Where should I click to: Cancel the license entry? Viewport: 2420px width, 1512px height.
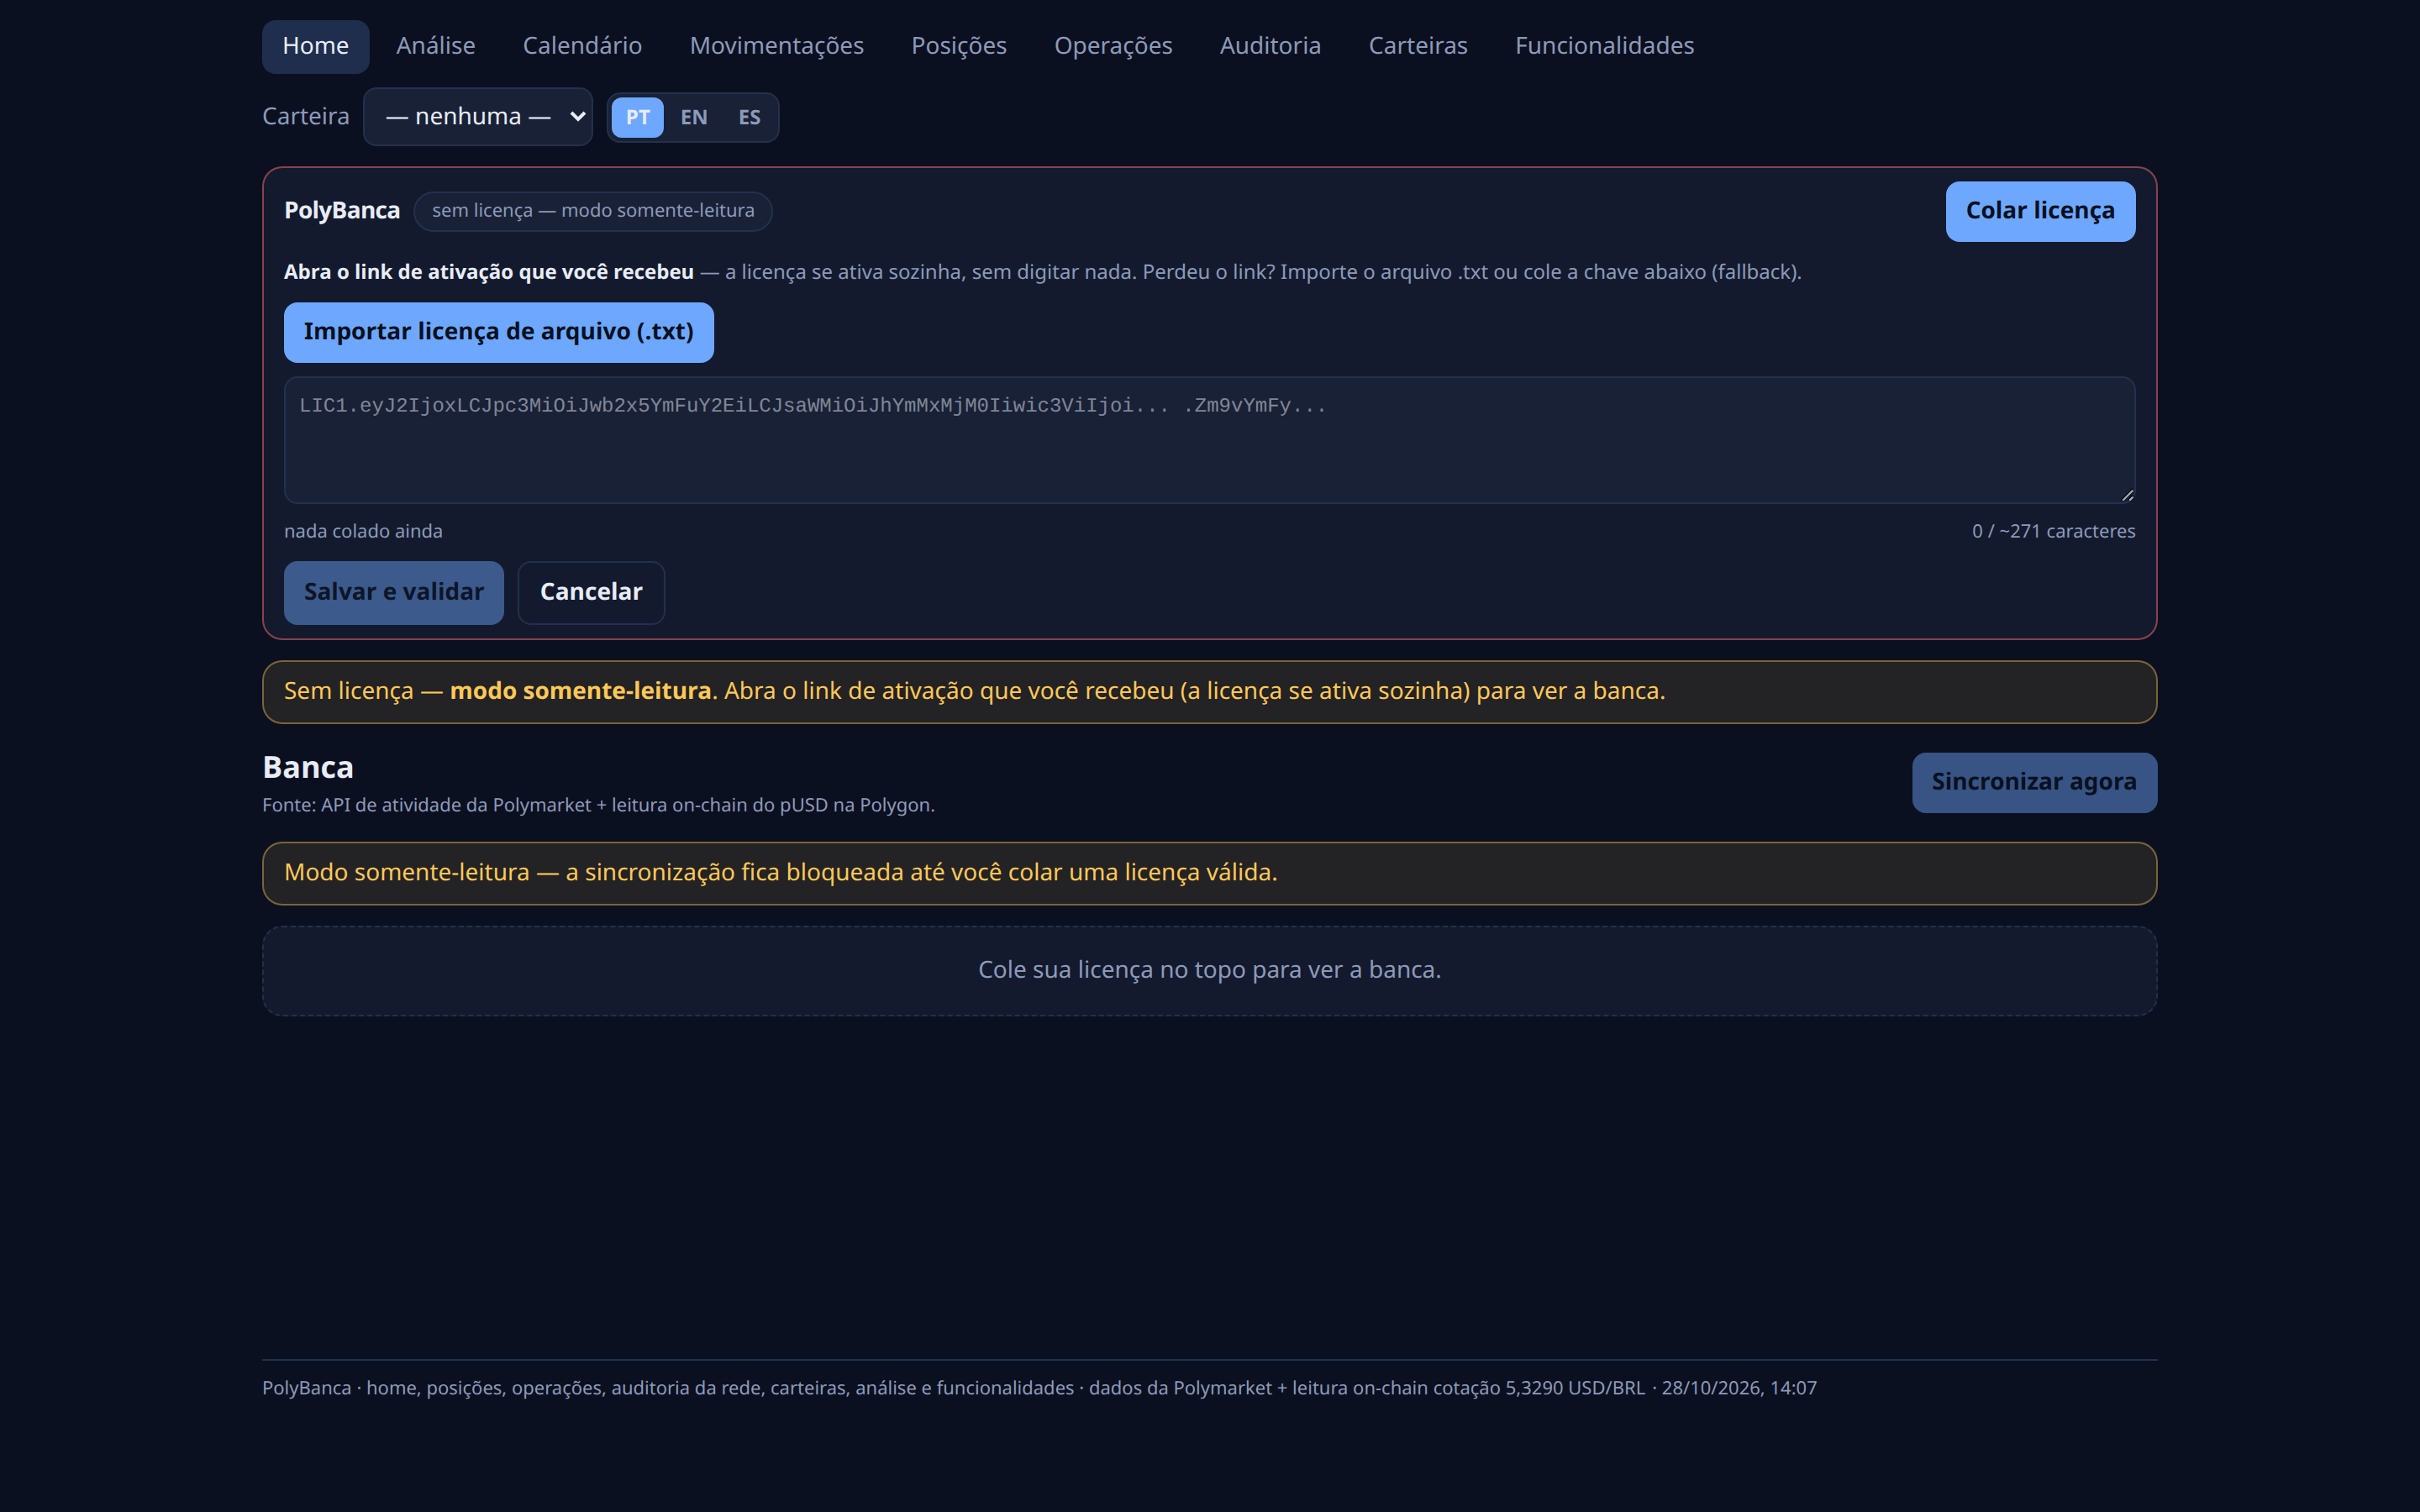coord(591,592)
